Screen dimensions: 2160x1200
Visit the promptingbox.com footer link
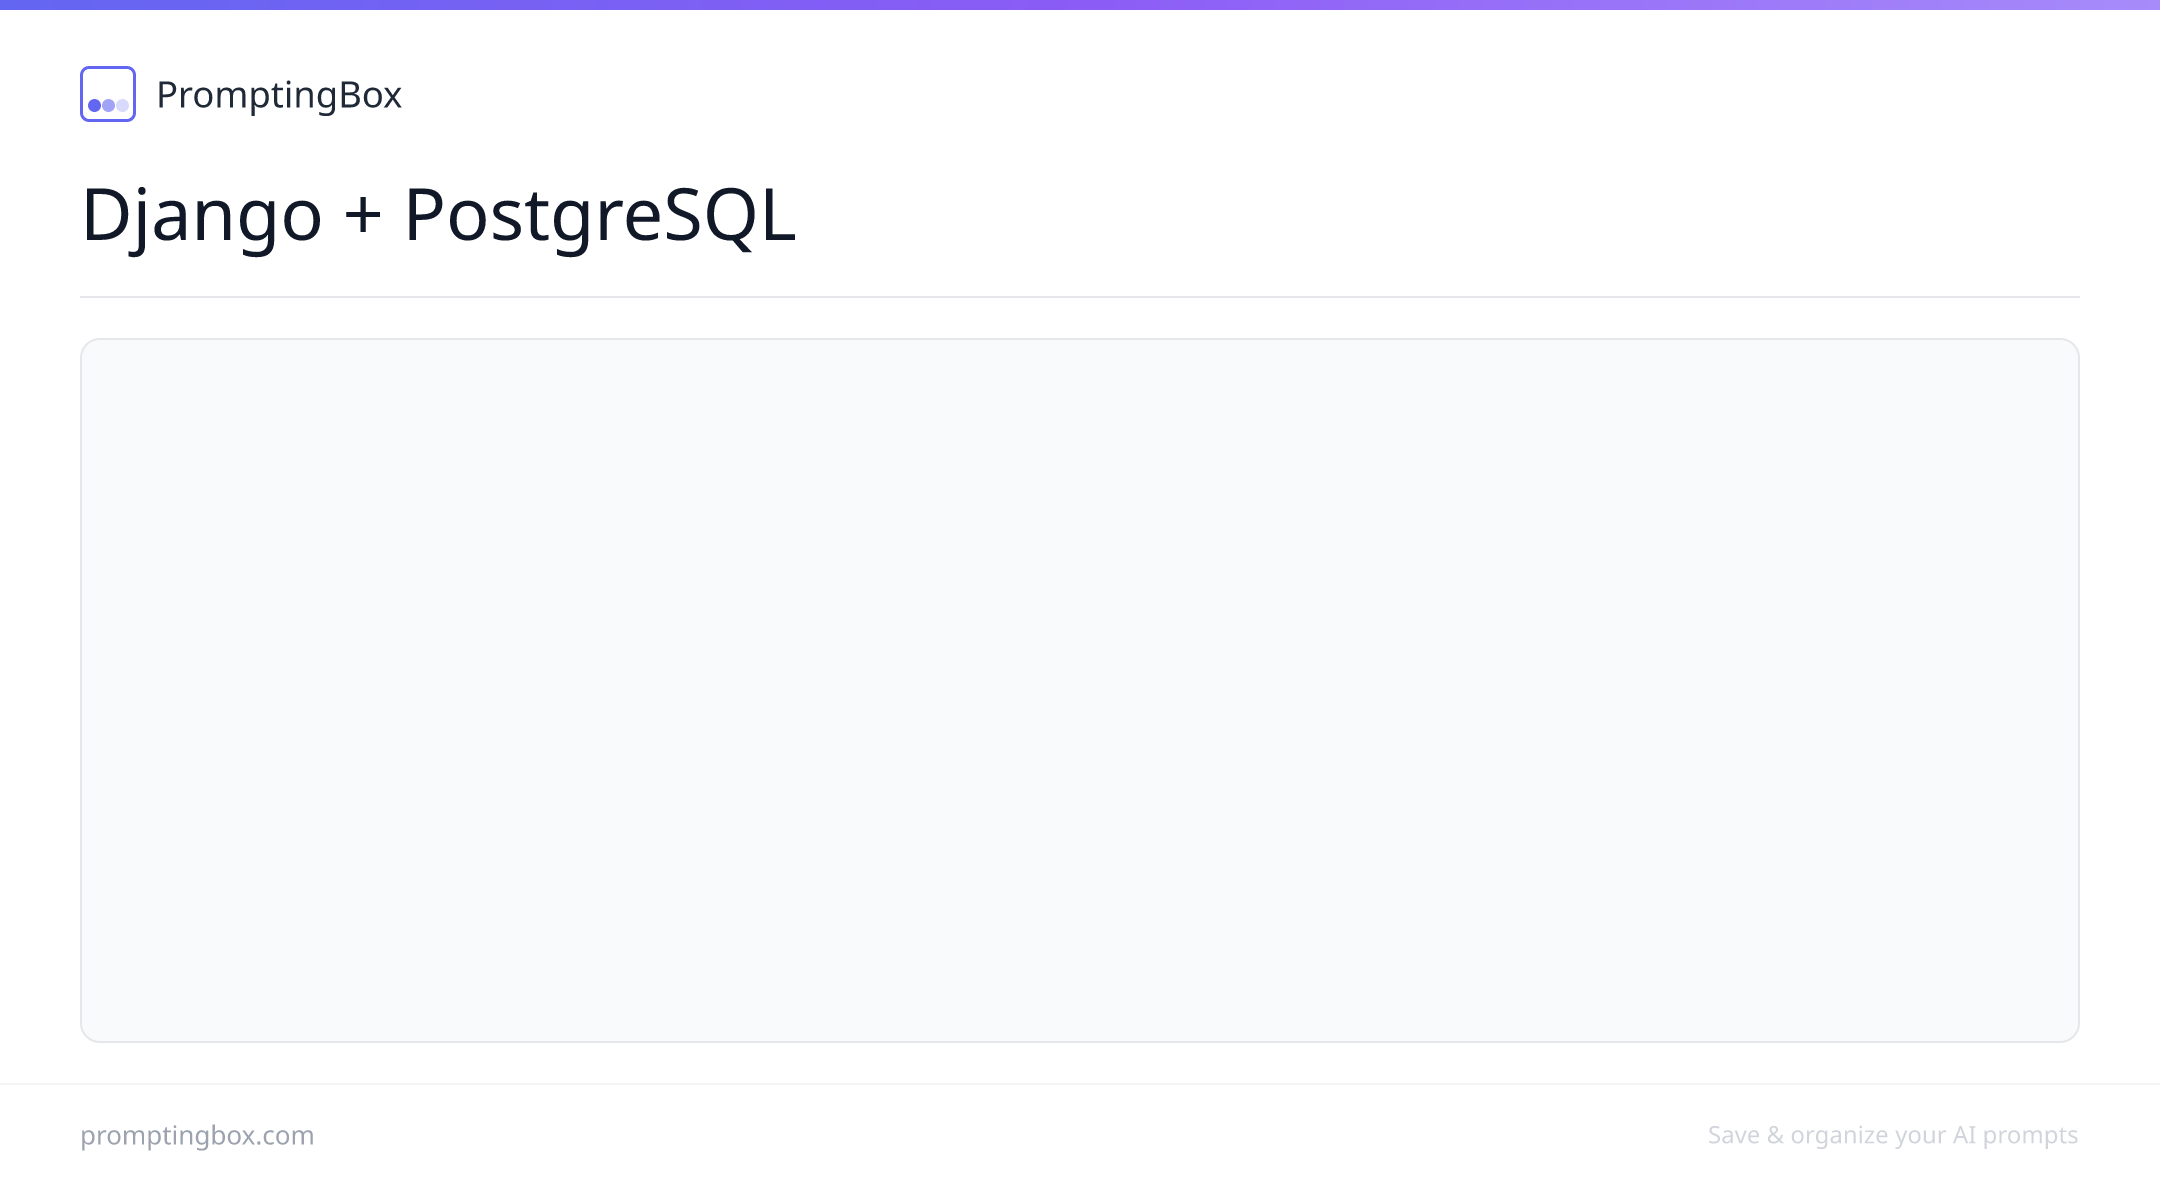[x=197, y=1135]
